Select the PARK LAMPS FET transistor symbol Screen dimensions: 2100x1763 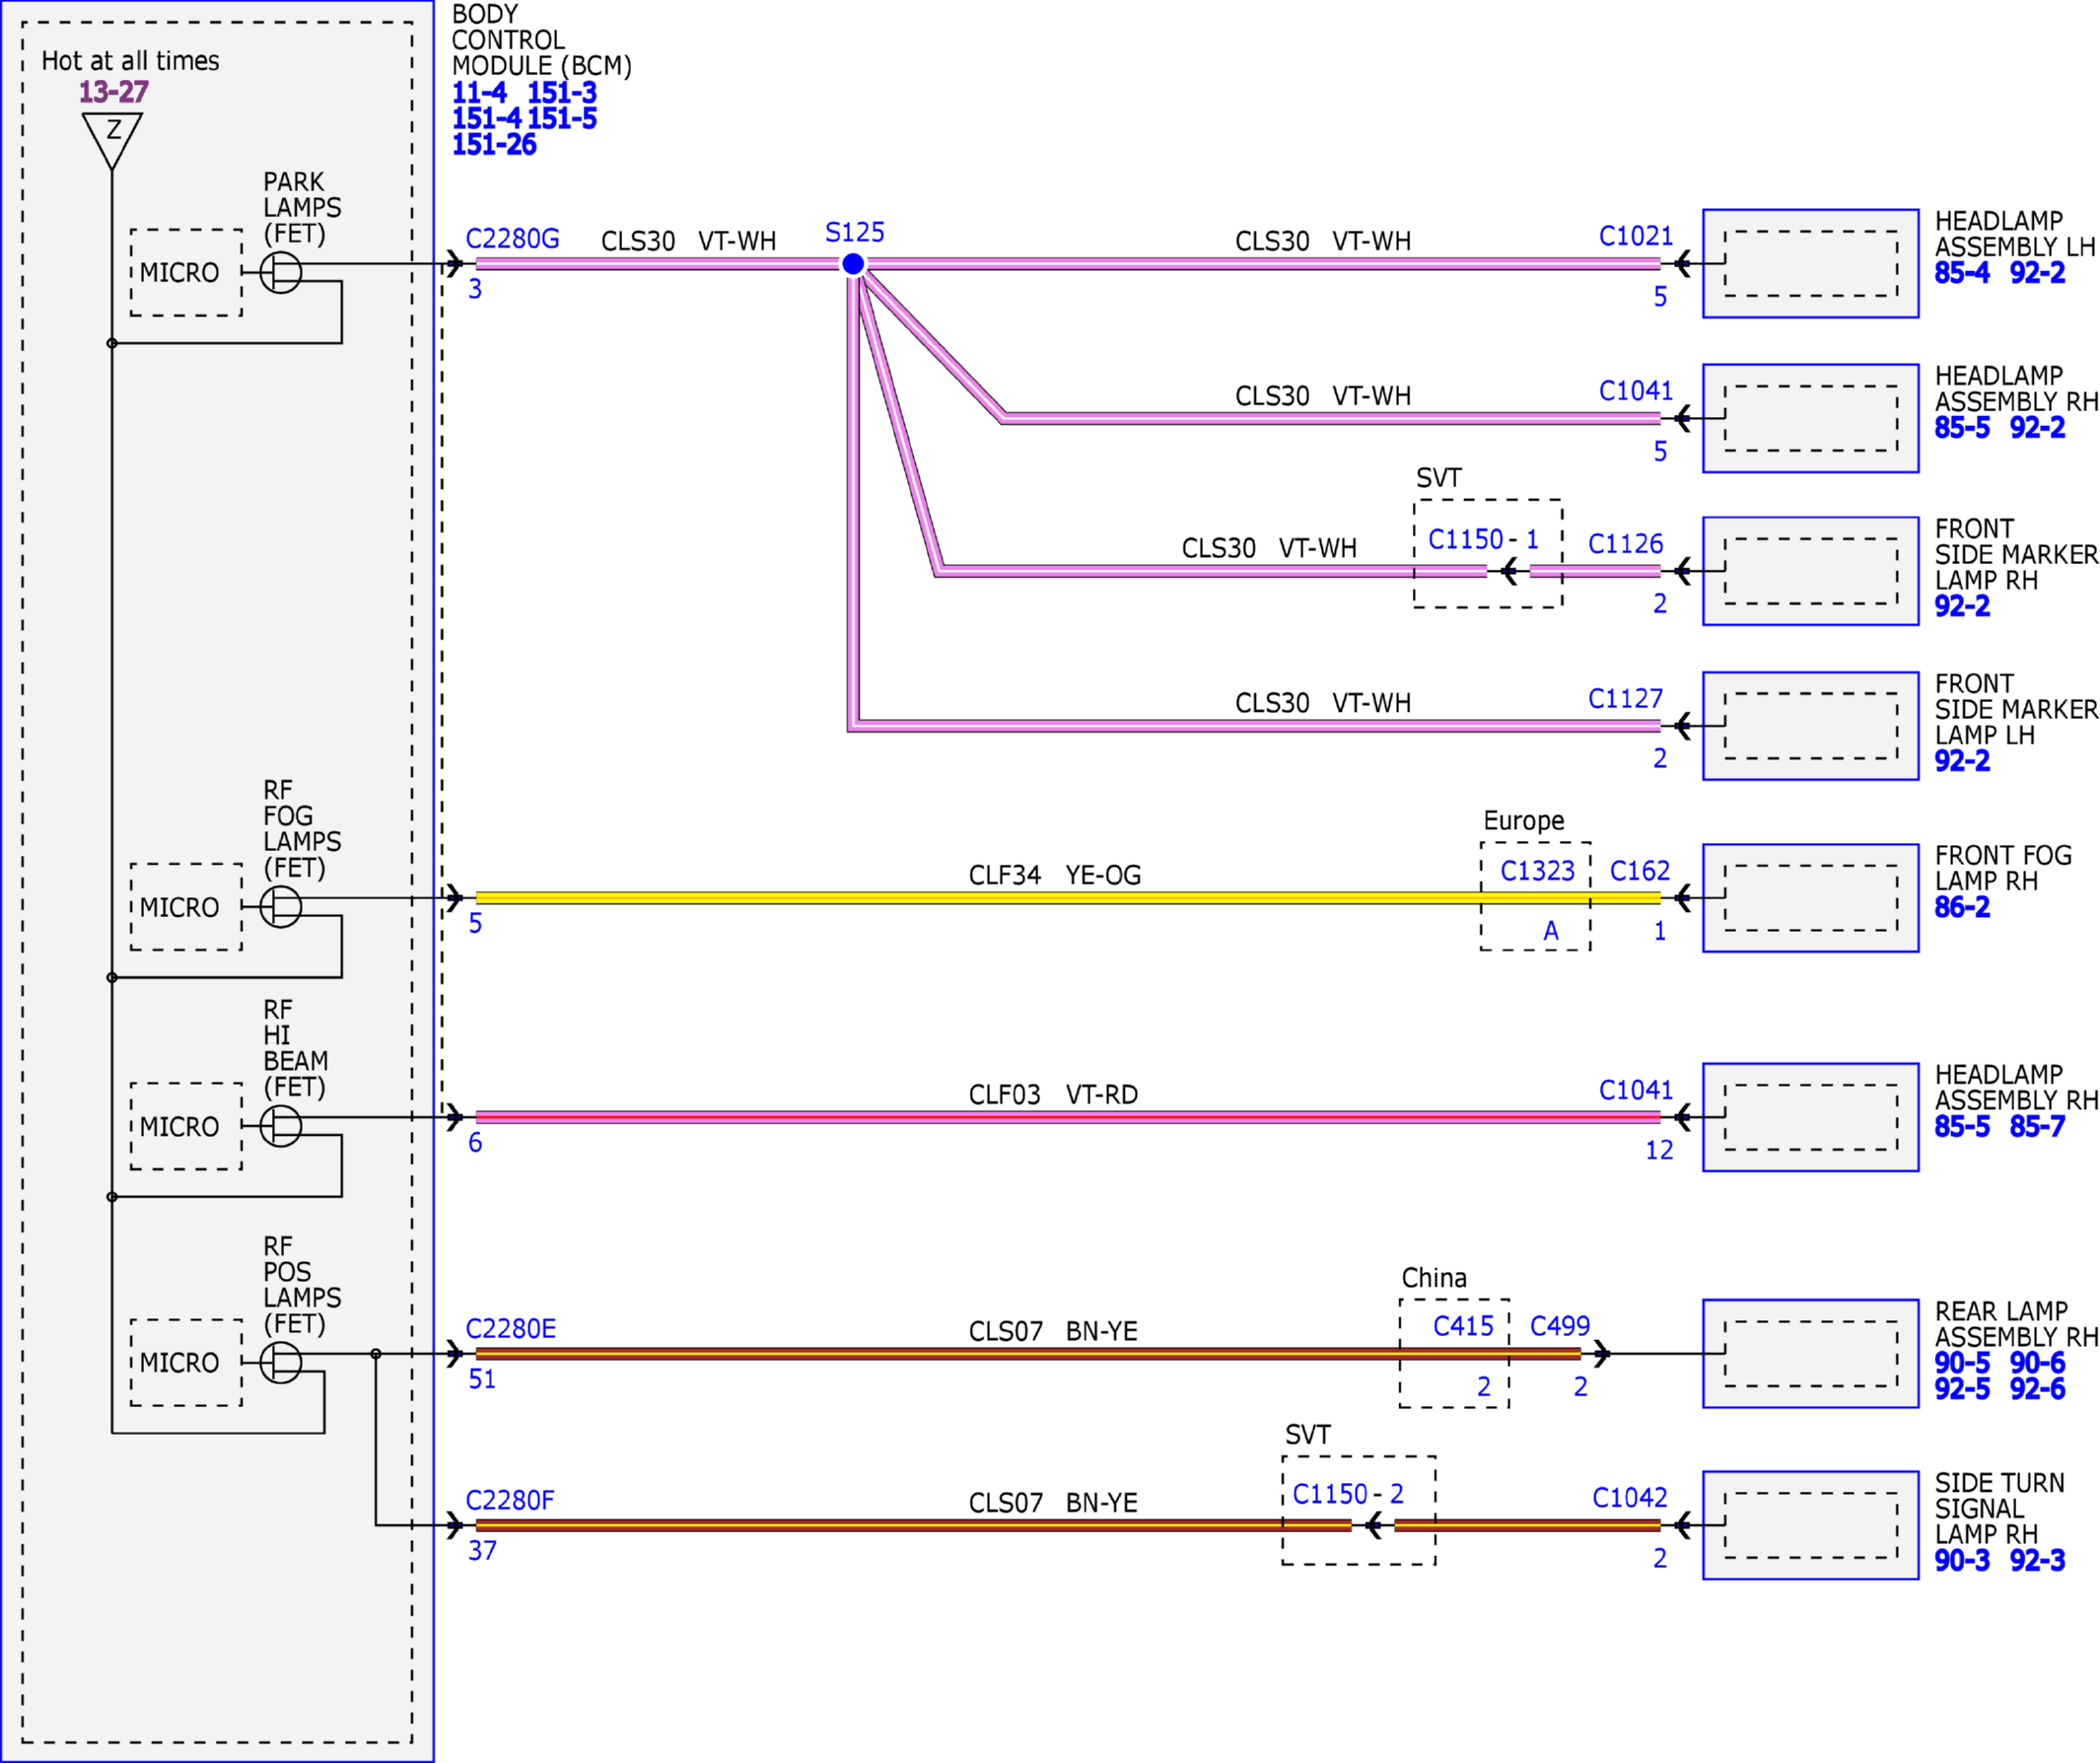coord(281,272)
